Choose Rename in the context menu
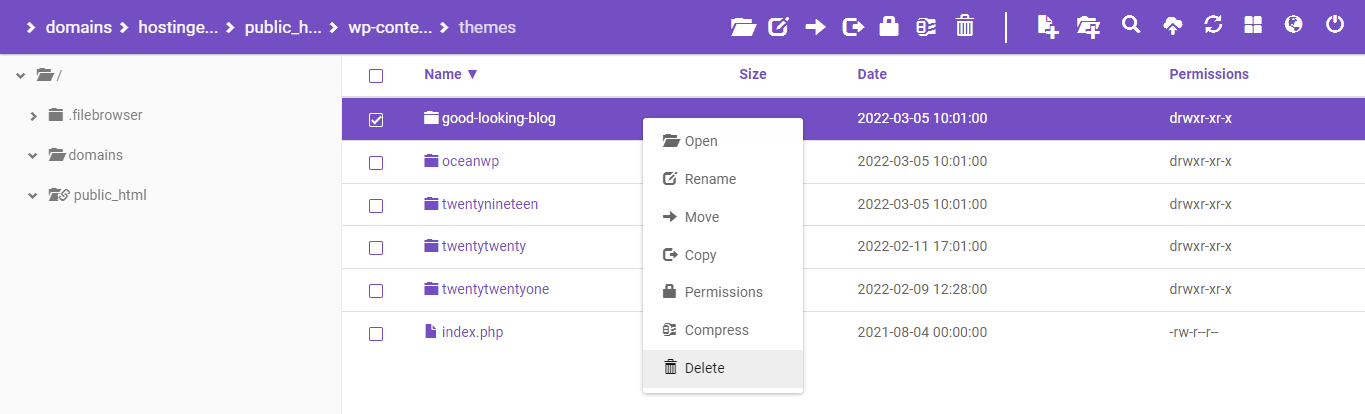The image size is (1365, 414). (x=723, y=179)
